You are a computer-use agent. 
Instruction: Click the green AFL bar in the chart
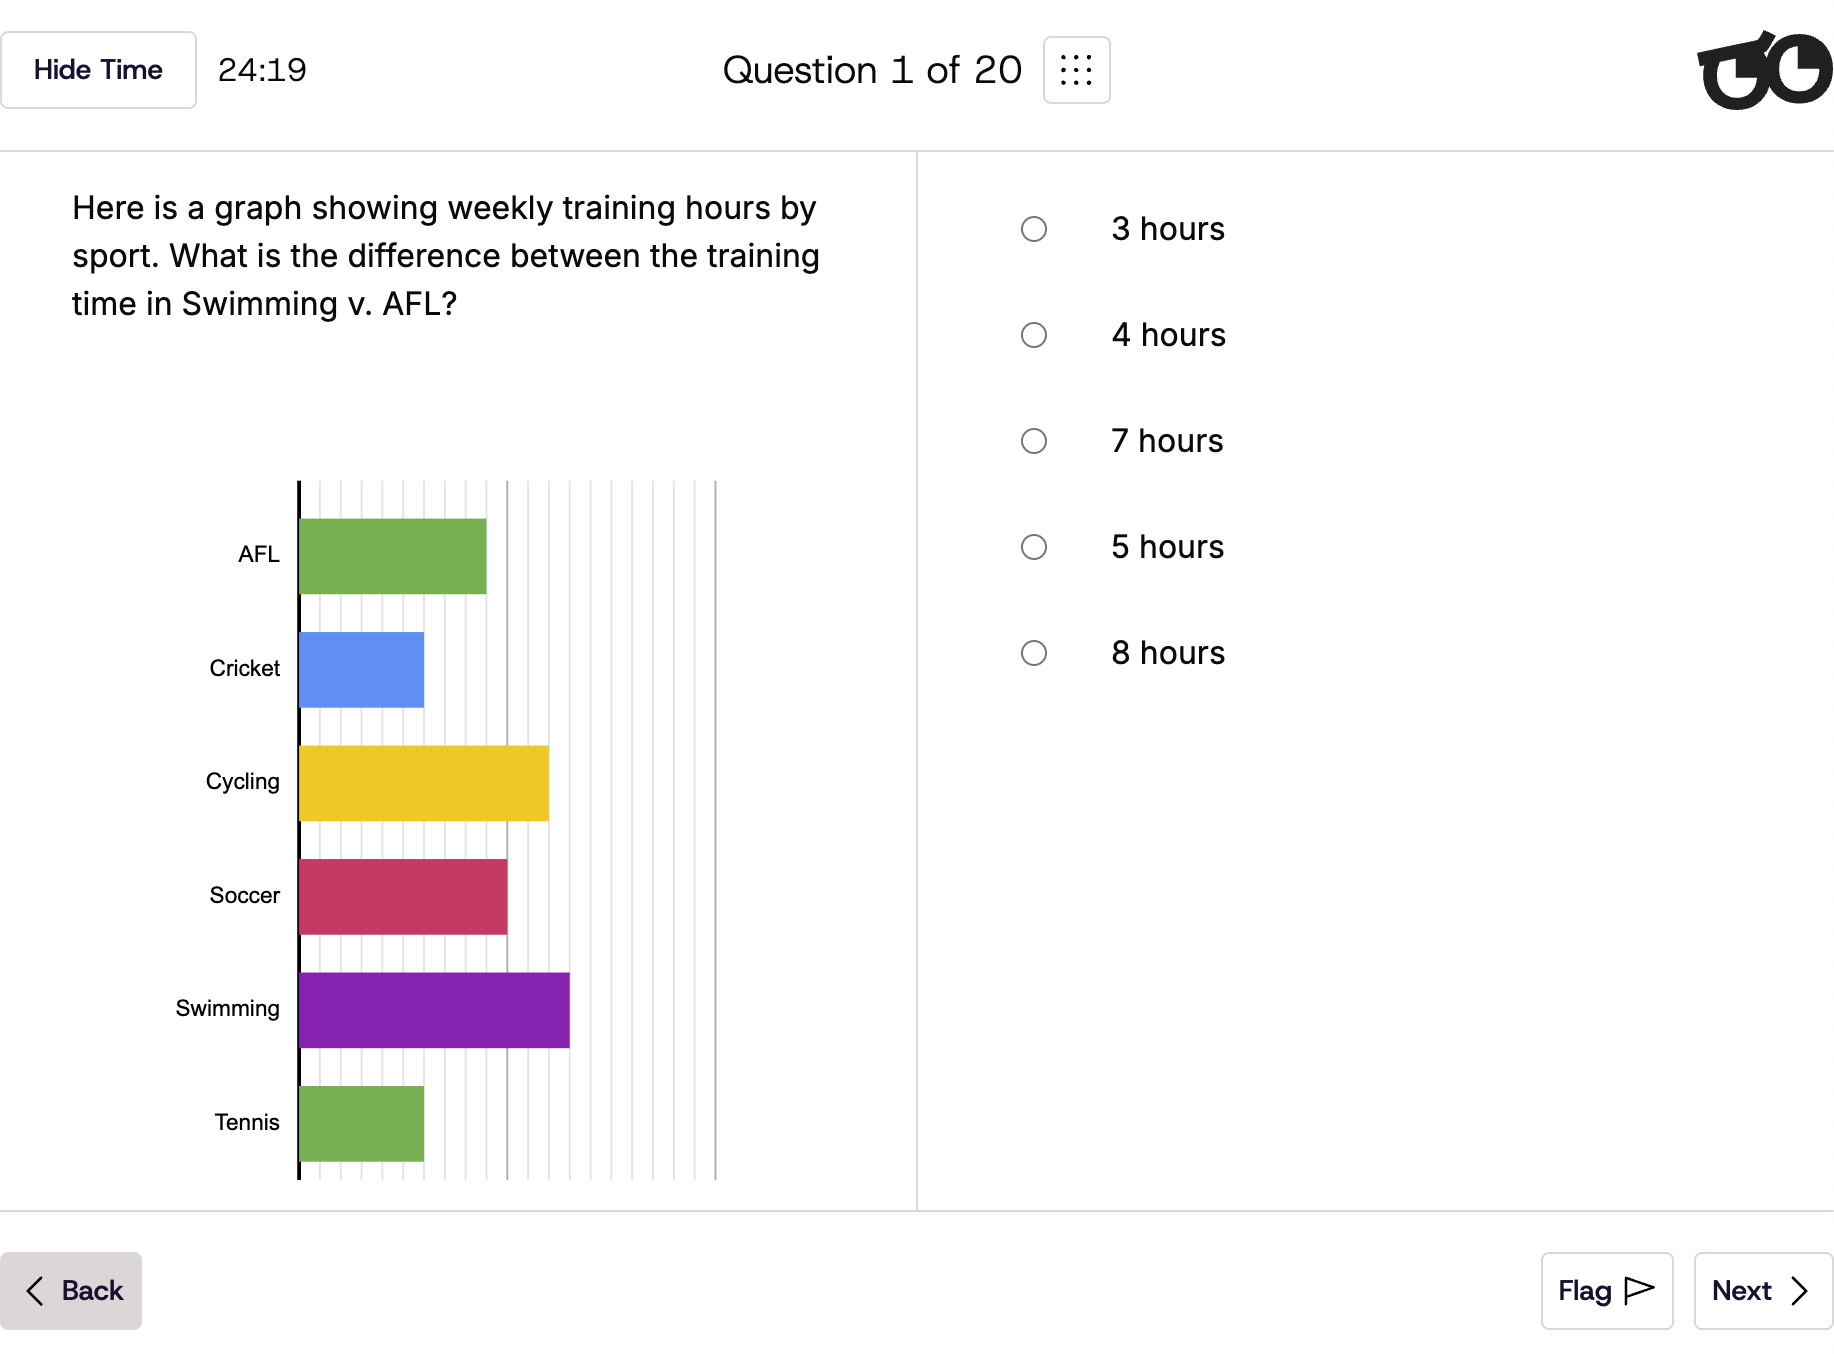point(393,555)
